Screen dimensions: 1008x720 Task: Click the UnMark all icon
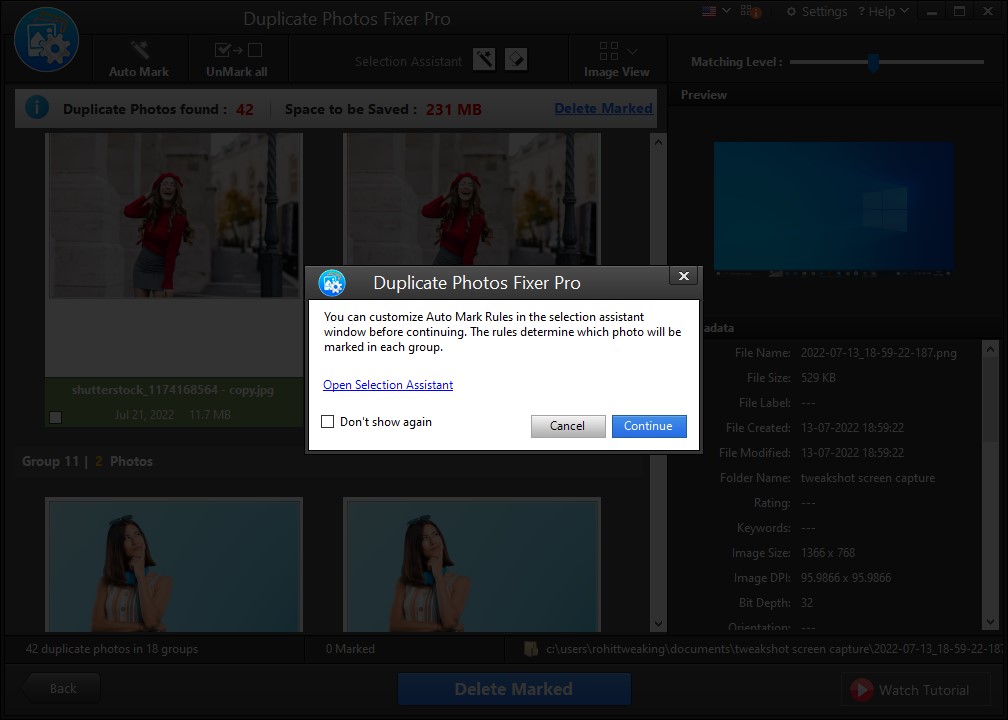(x=236, y=47)
